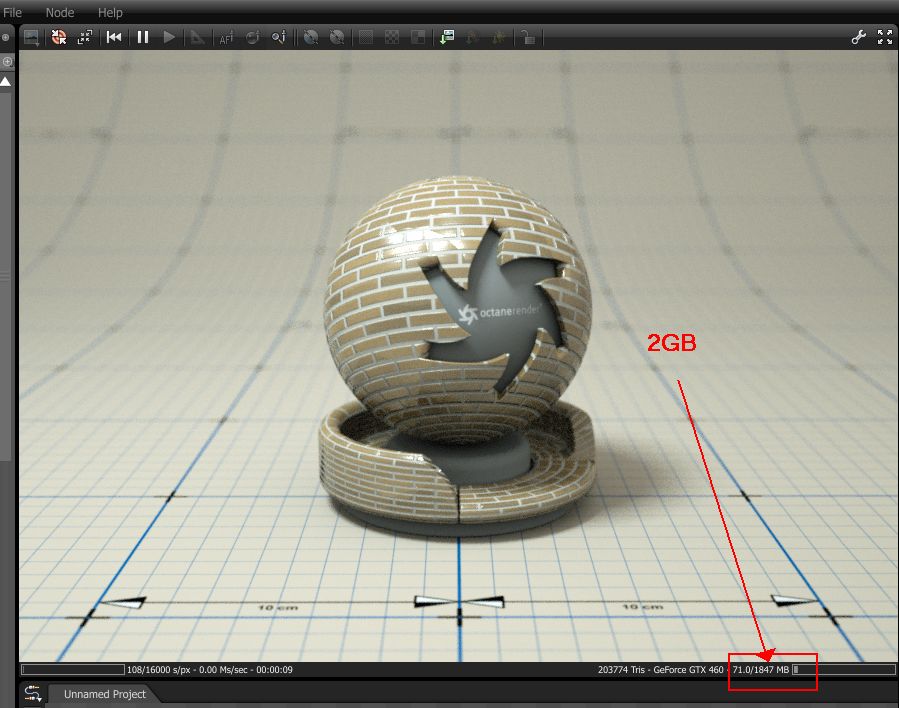The image size is (899, 708).
Task: Click the first greyed gizmo icon after save
Action: (472, 38)
